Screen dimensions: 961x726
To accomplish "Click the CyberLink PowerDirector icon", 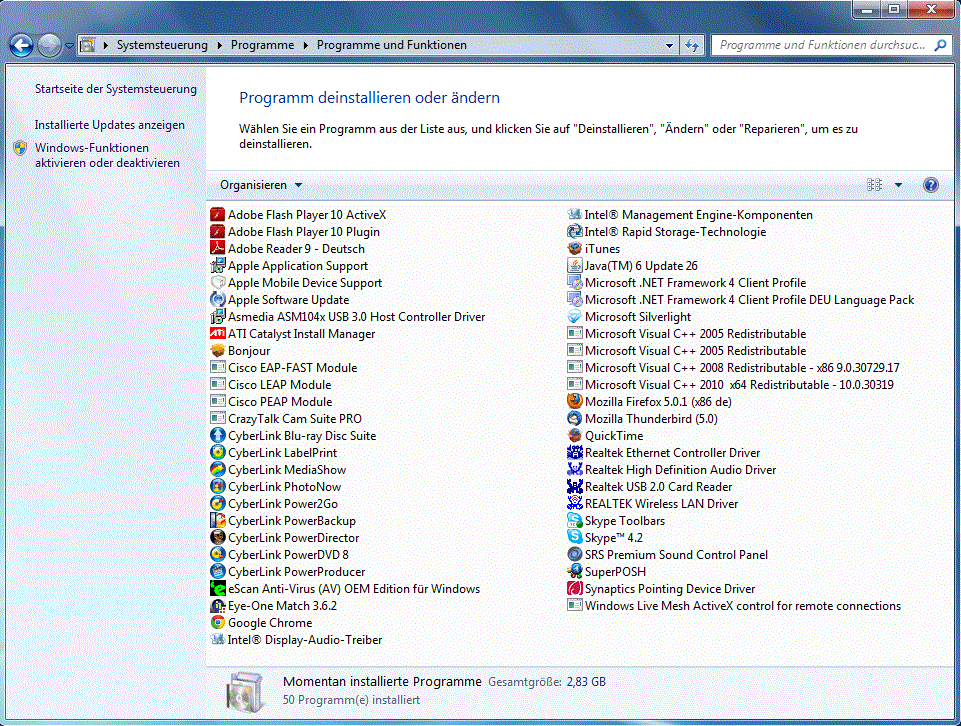I will [218, 537].
